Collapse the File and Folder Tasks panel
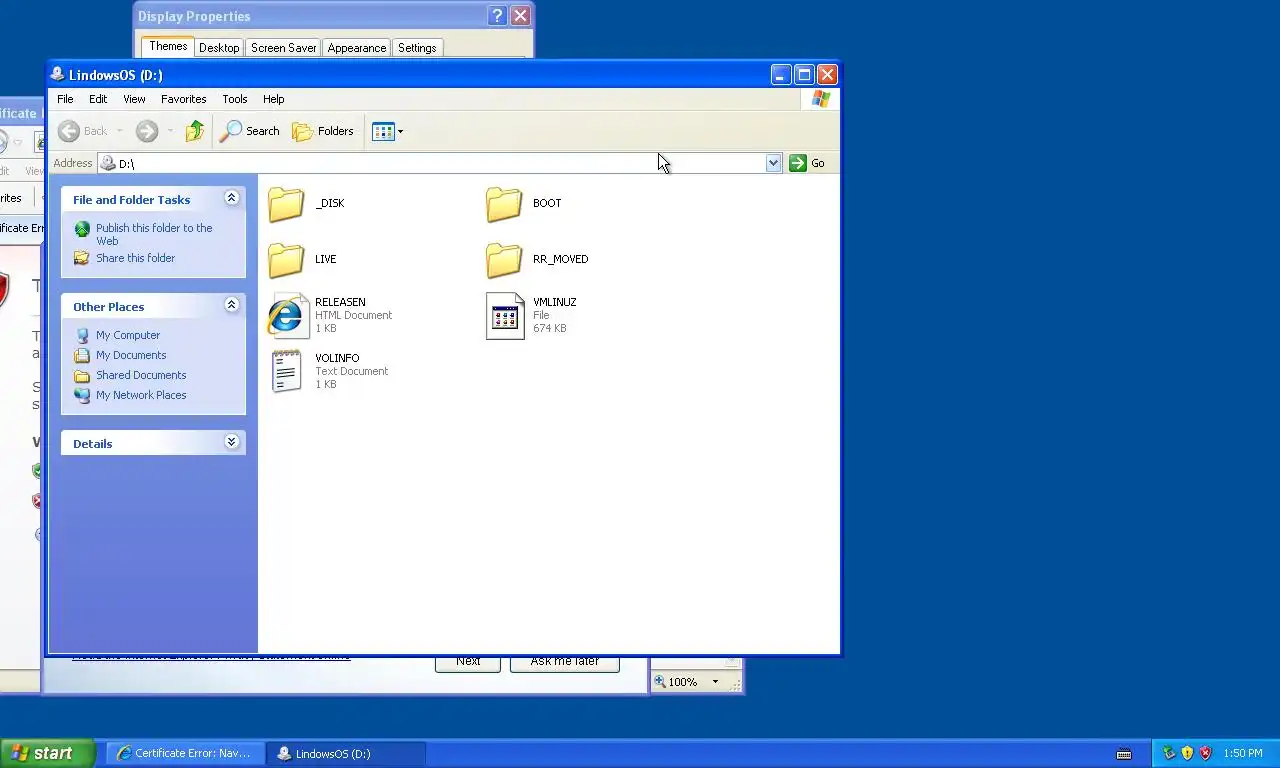The image size is (1280, 768). point(231,198)
